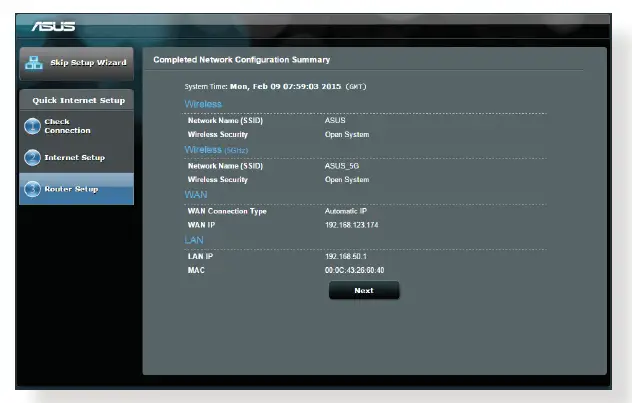Screen dimensions: 632x403
Task: Click the MAC label
Action: point(196,270)
